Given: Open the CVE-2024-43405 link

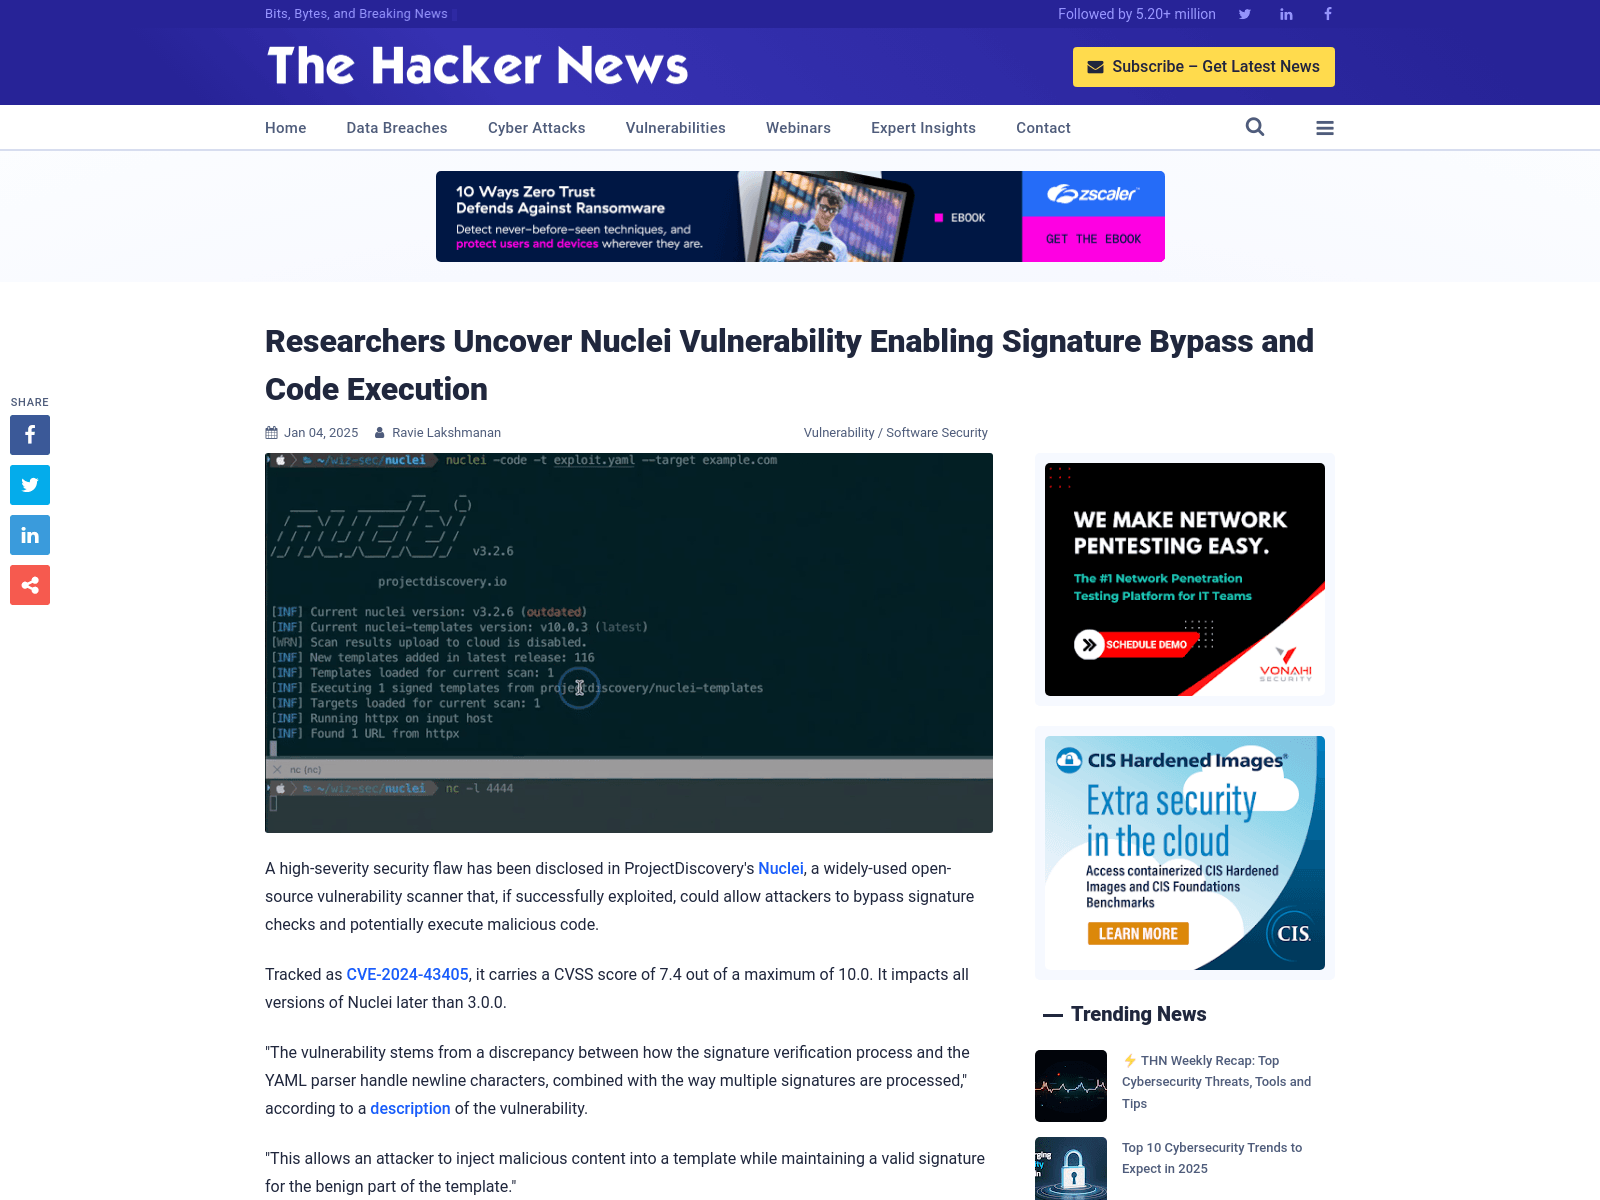Looking at the screenshot, I should click(x=407, y=974).
